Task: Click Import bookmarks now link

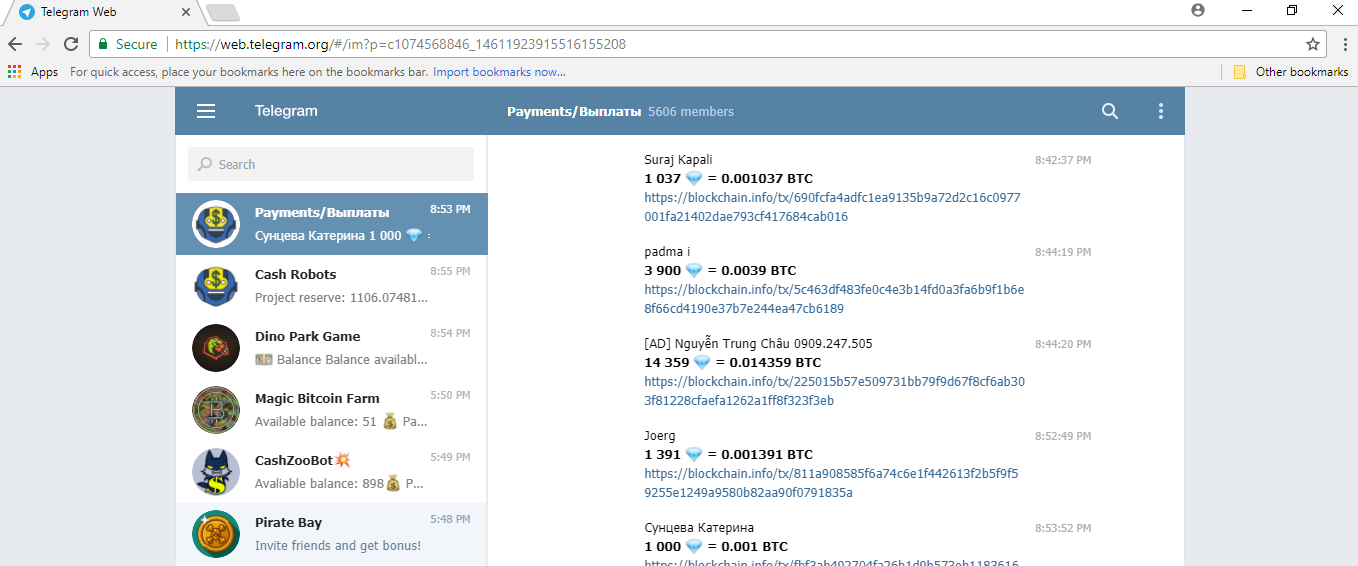Action: point(499,72)
